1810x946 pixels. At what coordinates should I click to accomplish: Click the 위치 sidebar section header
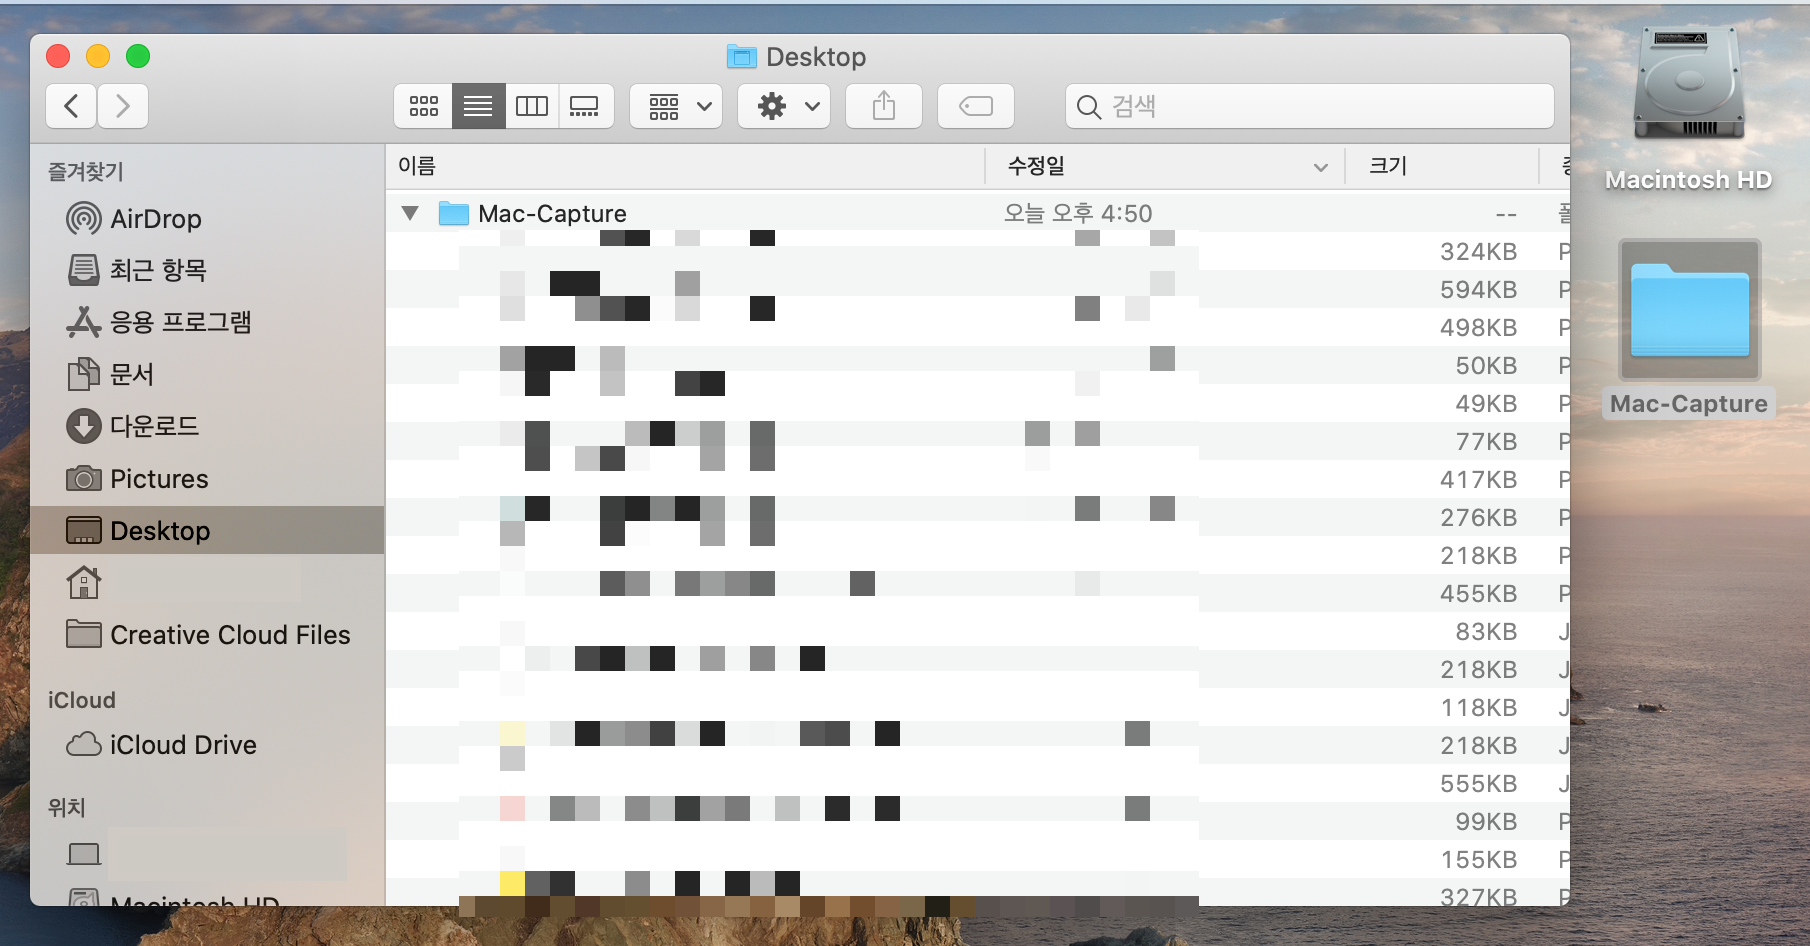point(67,808)
